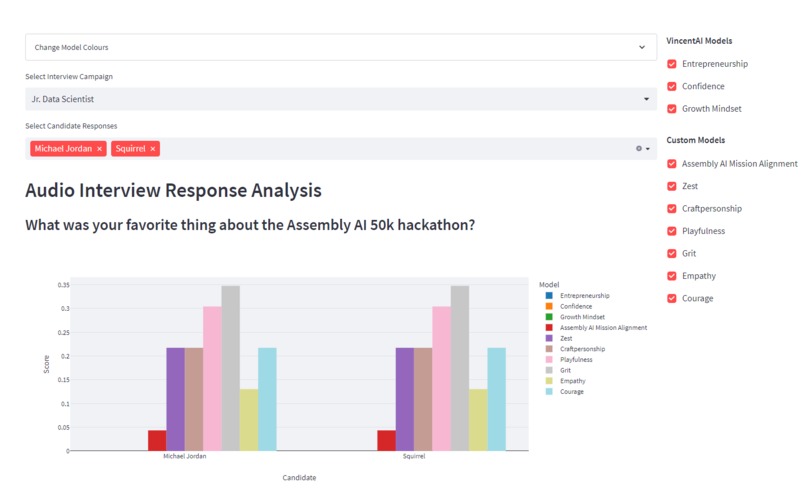
Task: Click Squirrel's grey Grit bar
Action: 460,368
